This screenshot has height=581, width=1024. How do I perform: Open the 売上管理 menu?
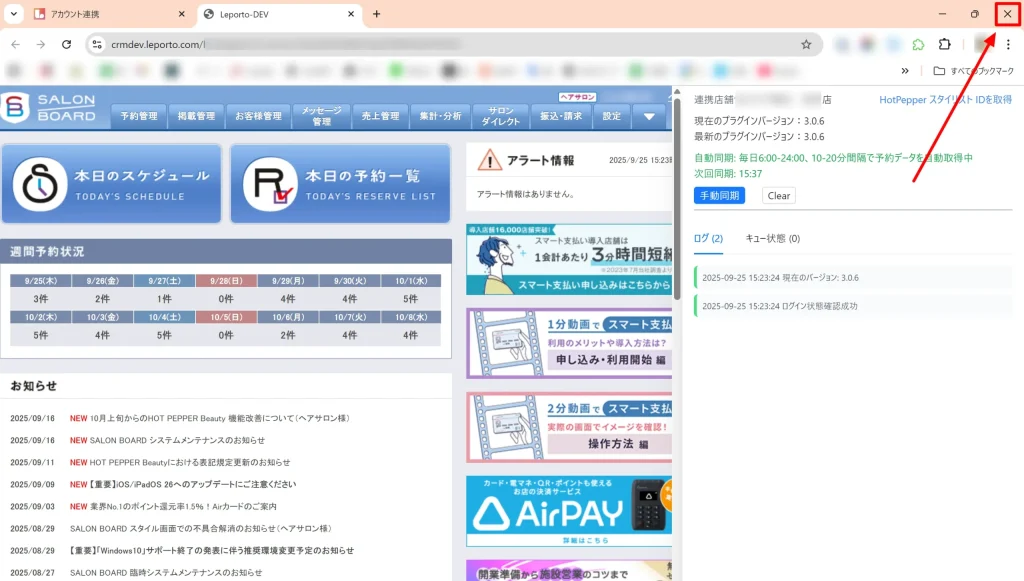[380, 116]
